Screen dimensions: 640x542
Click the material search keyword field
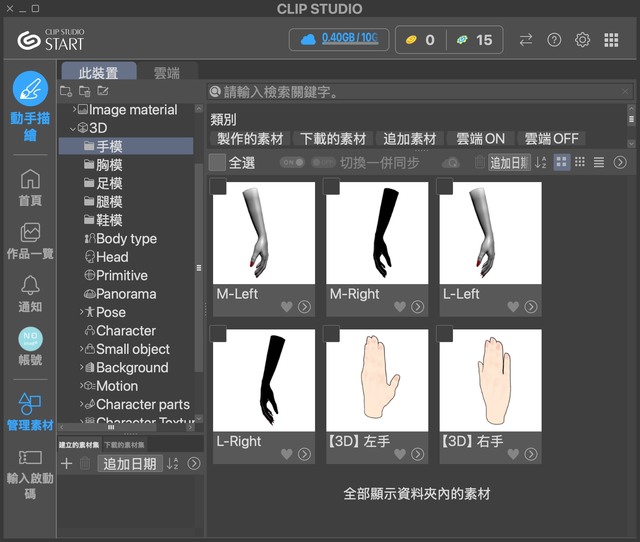pyautogui.click(x=420, y=91)
